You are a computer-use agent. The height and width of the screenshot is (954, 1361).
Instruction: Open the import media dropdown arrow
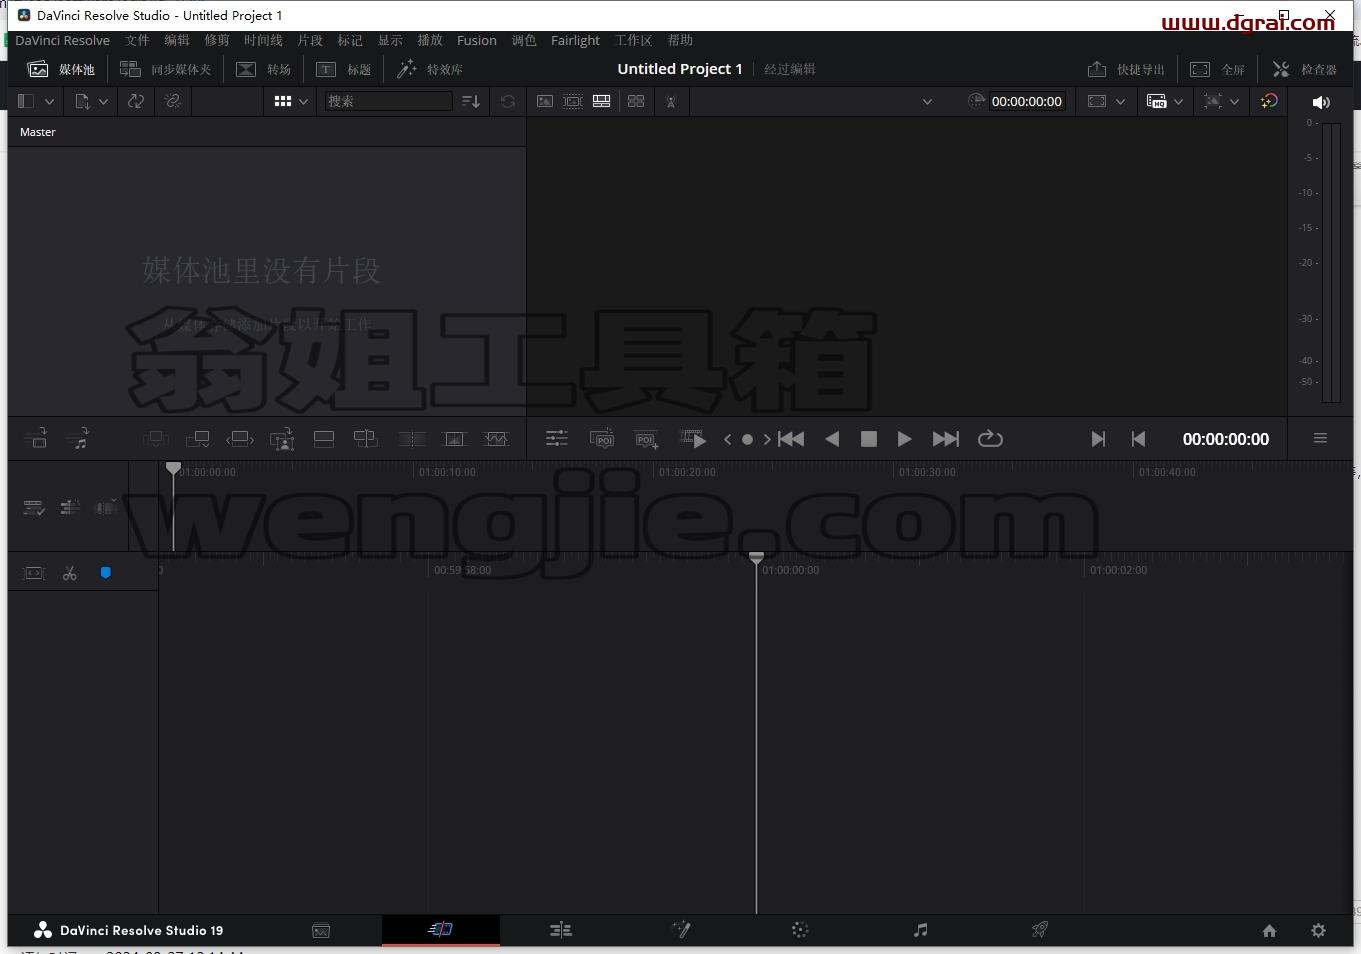[103, 101]
